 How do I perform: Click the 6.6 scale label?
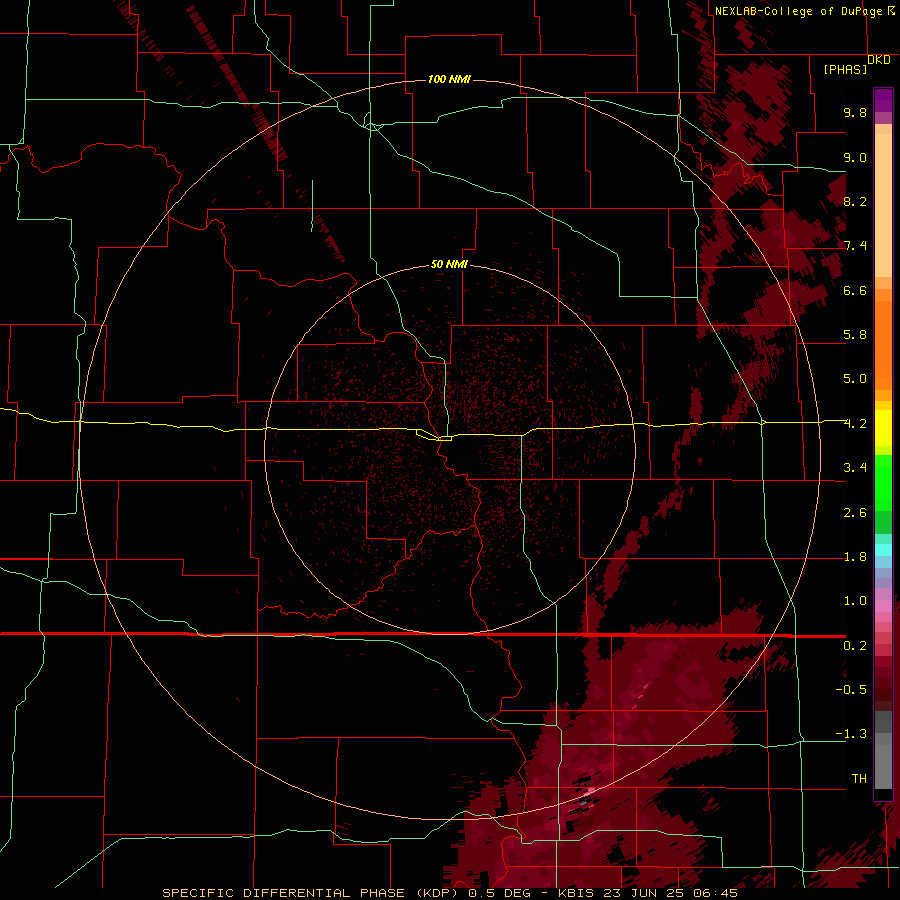coord(855,290)
